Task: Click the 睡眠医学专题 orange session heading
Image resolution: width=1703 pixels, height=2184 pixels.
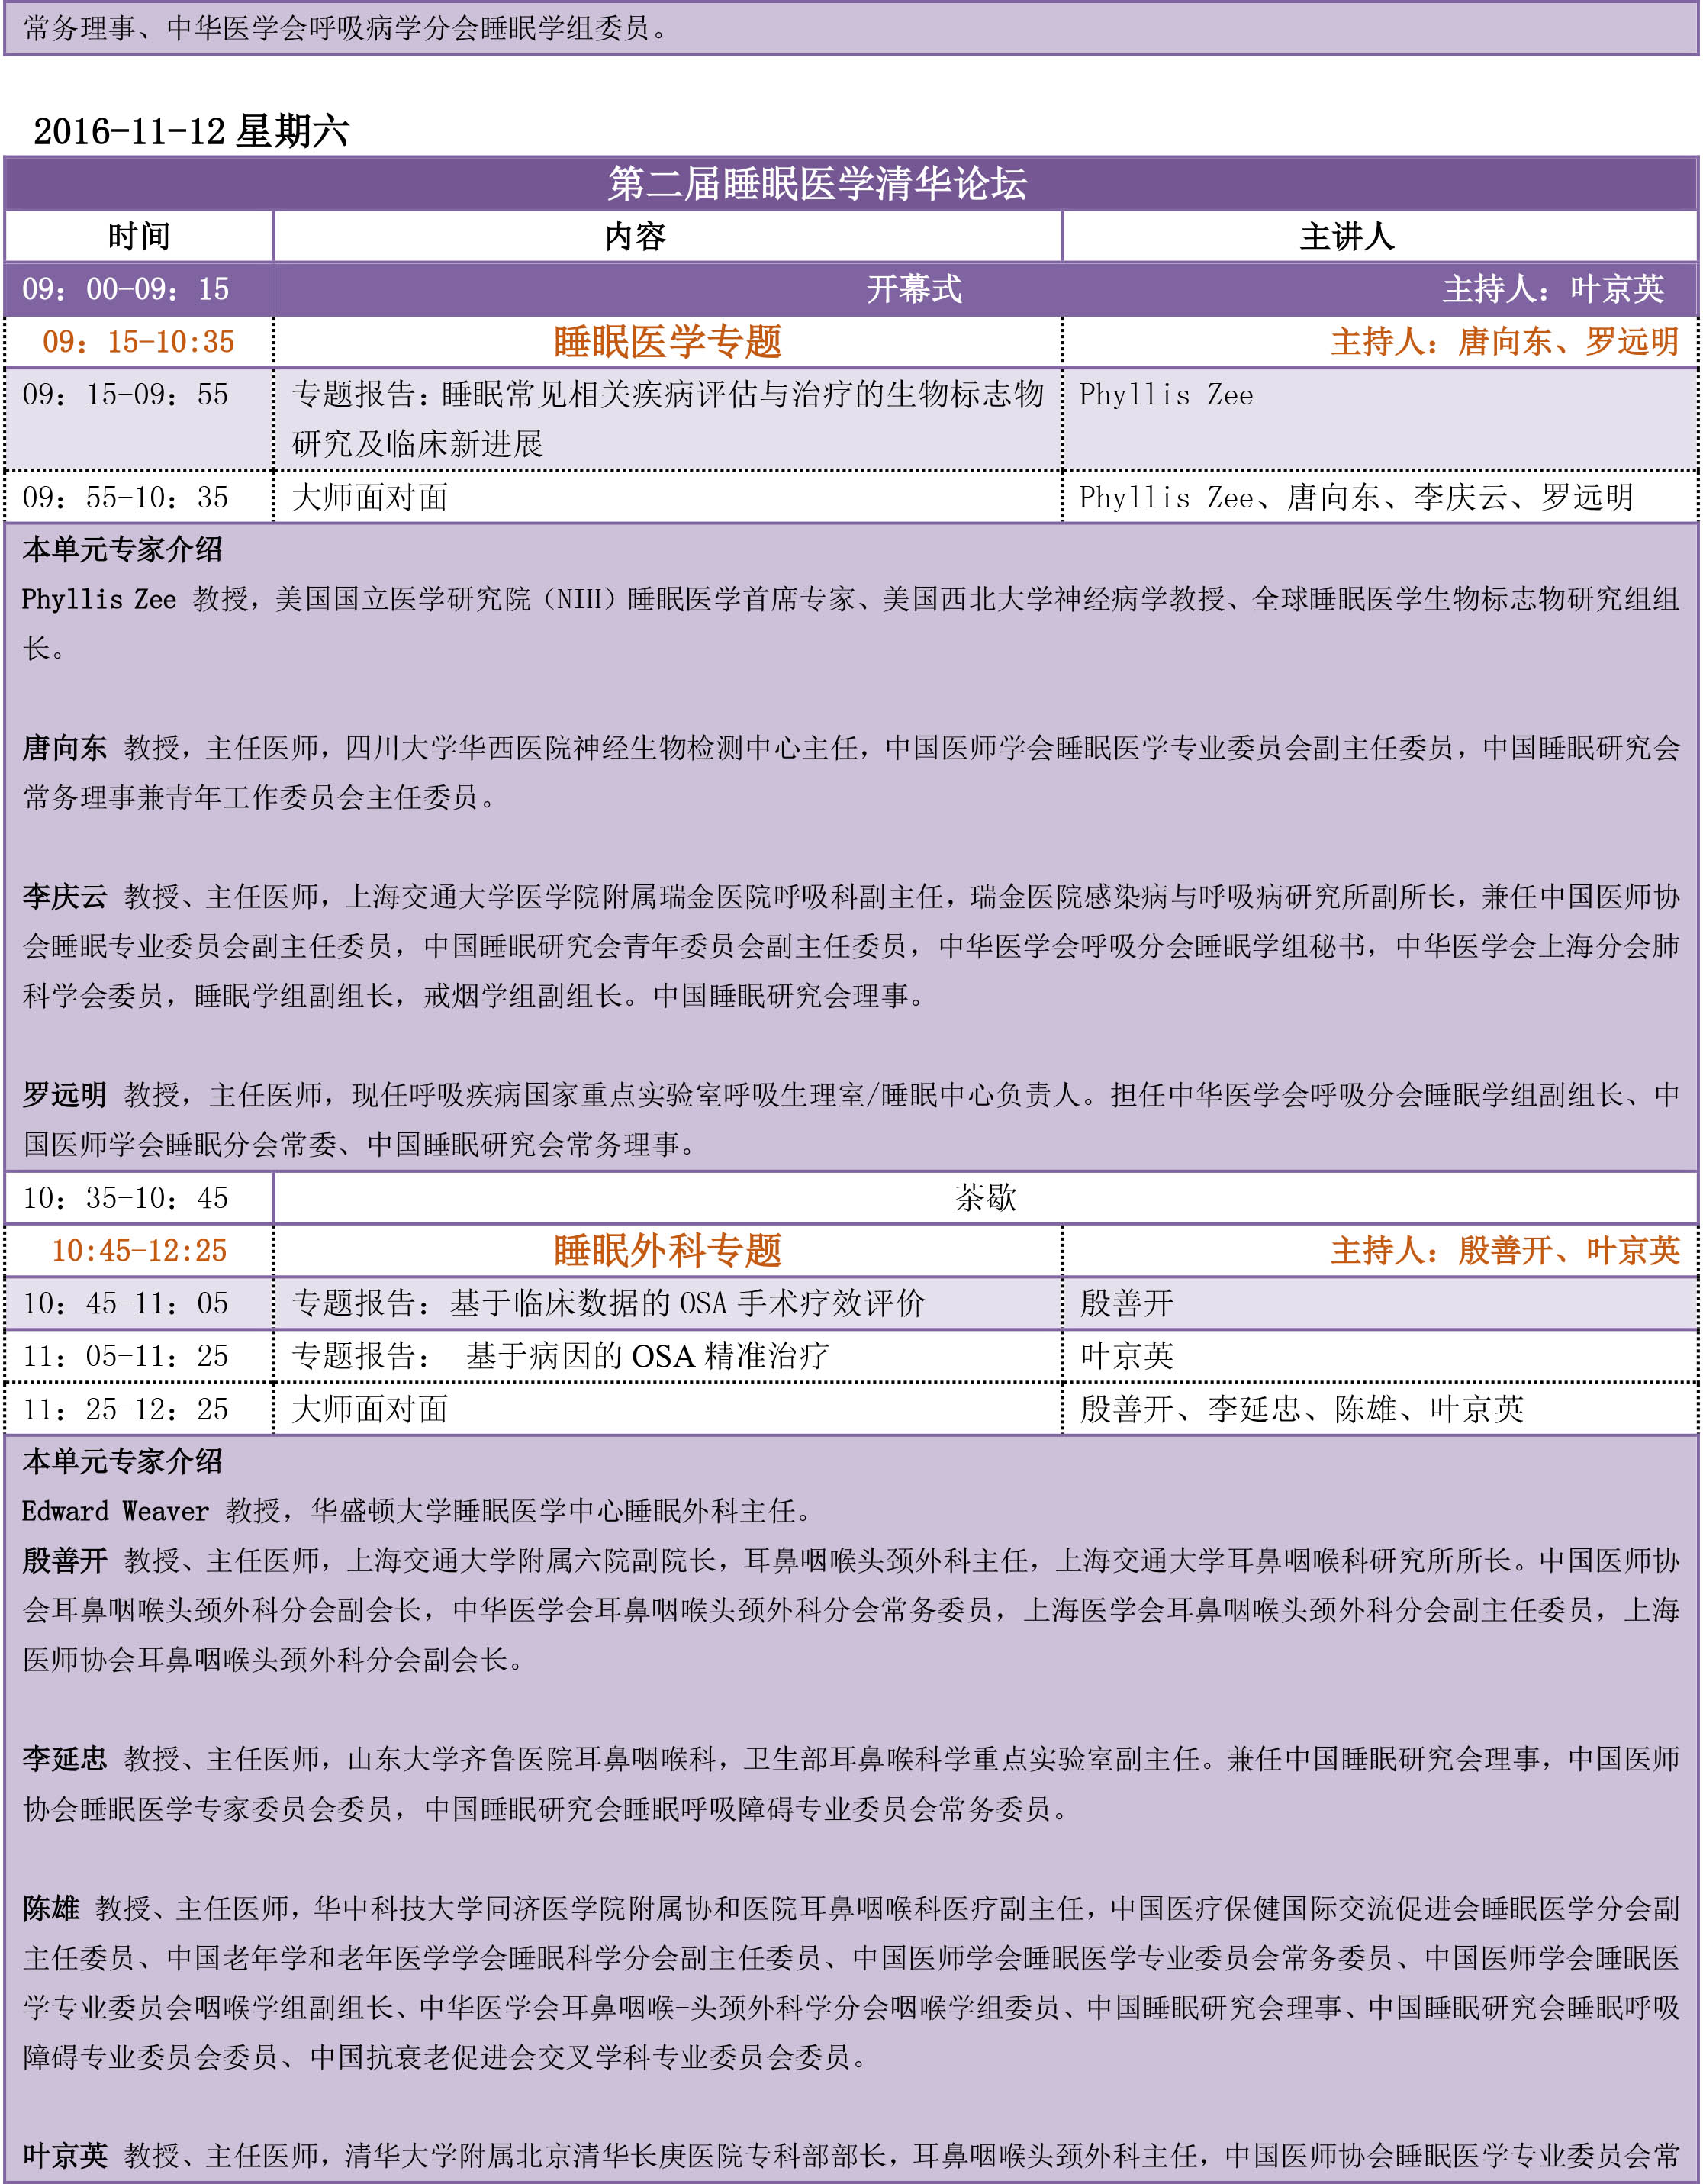Action: coord(667,342)
